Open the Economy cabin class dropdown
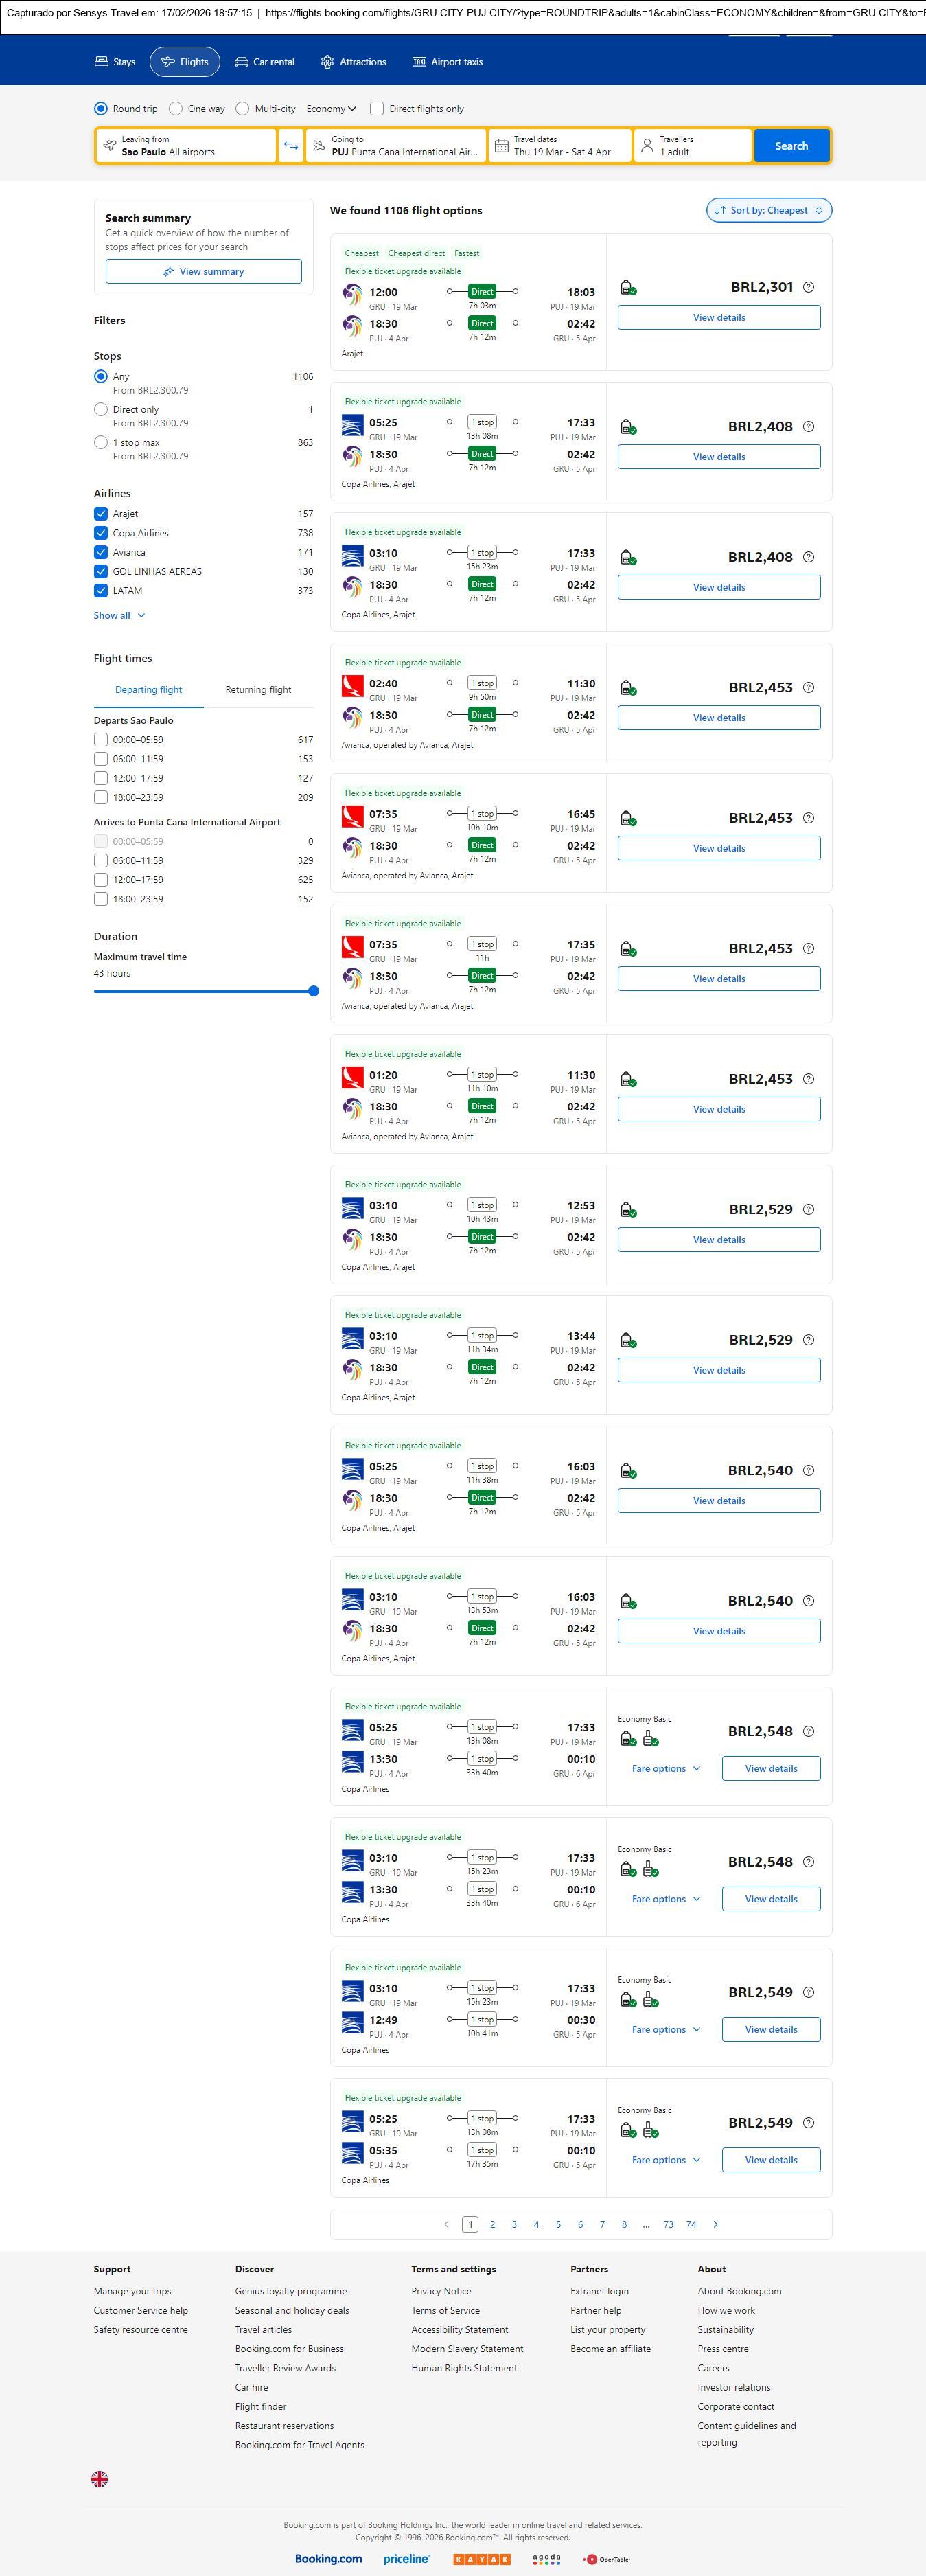926x2576 pixels. (x=331, y=109)
